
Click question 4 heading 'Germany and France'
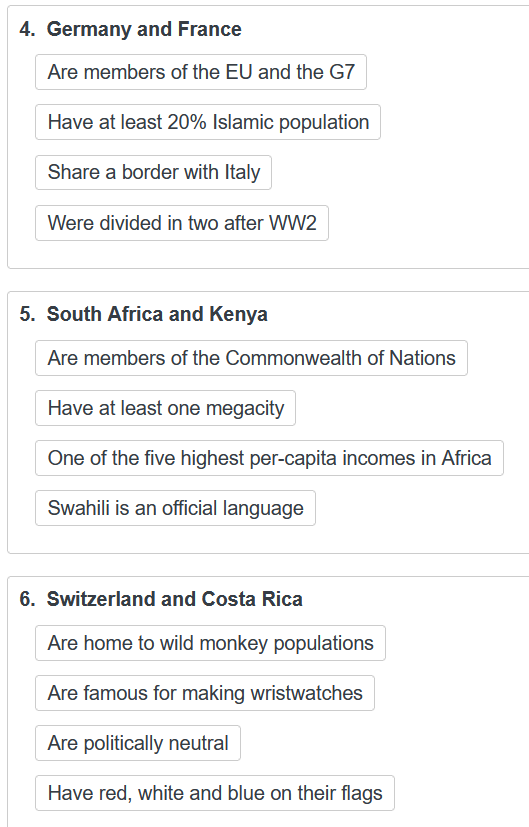pos(144,29)
